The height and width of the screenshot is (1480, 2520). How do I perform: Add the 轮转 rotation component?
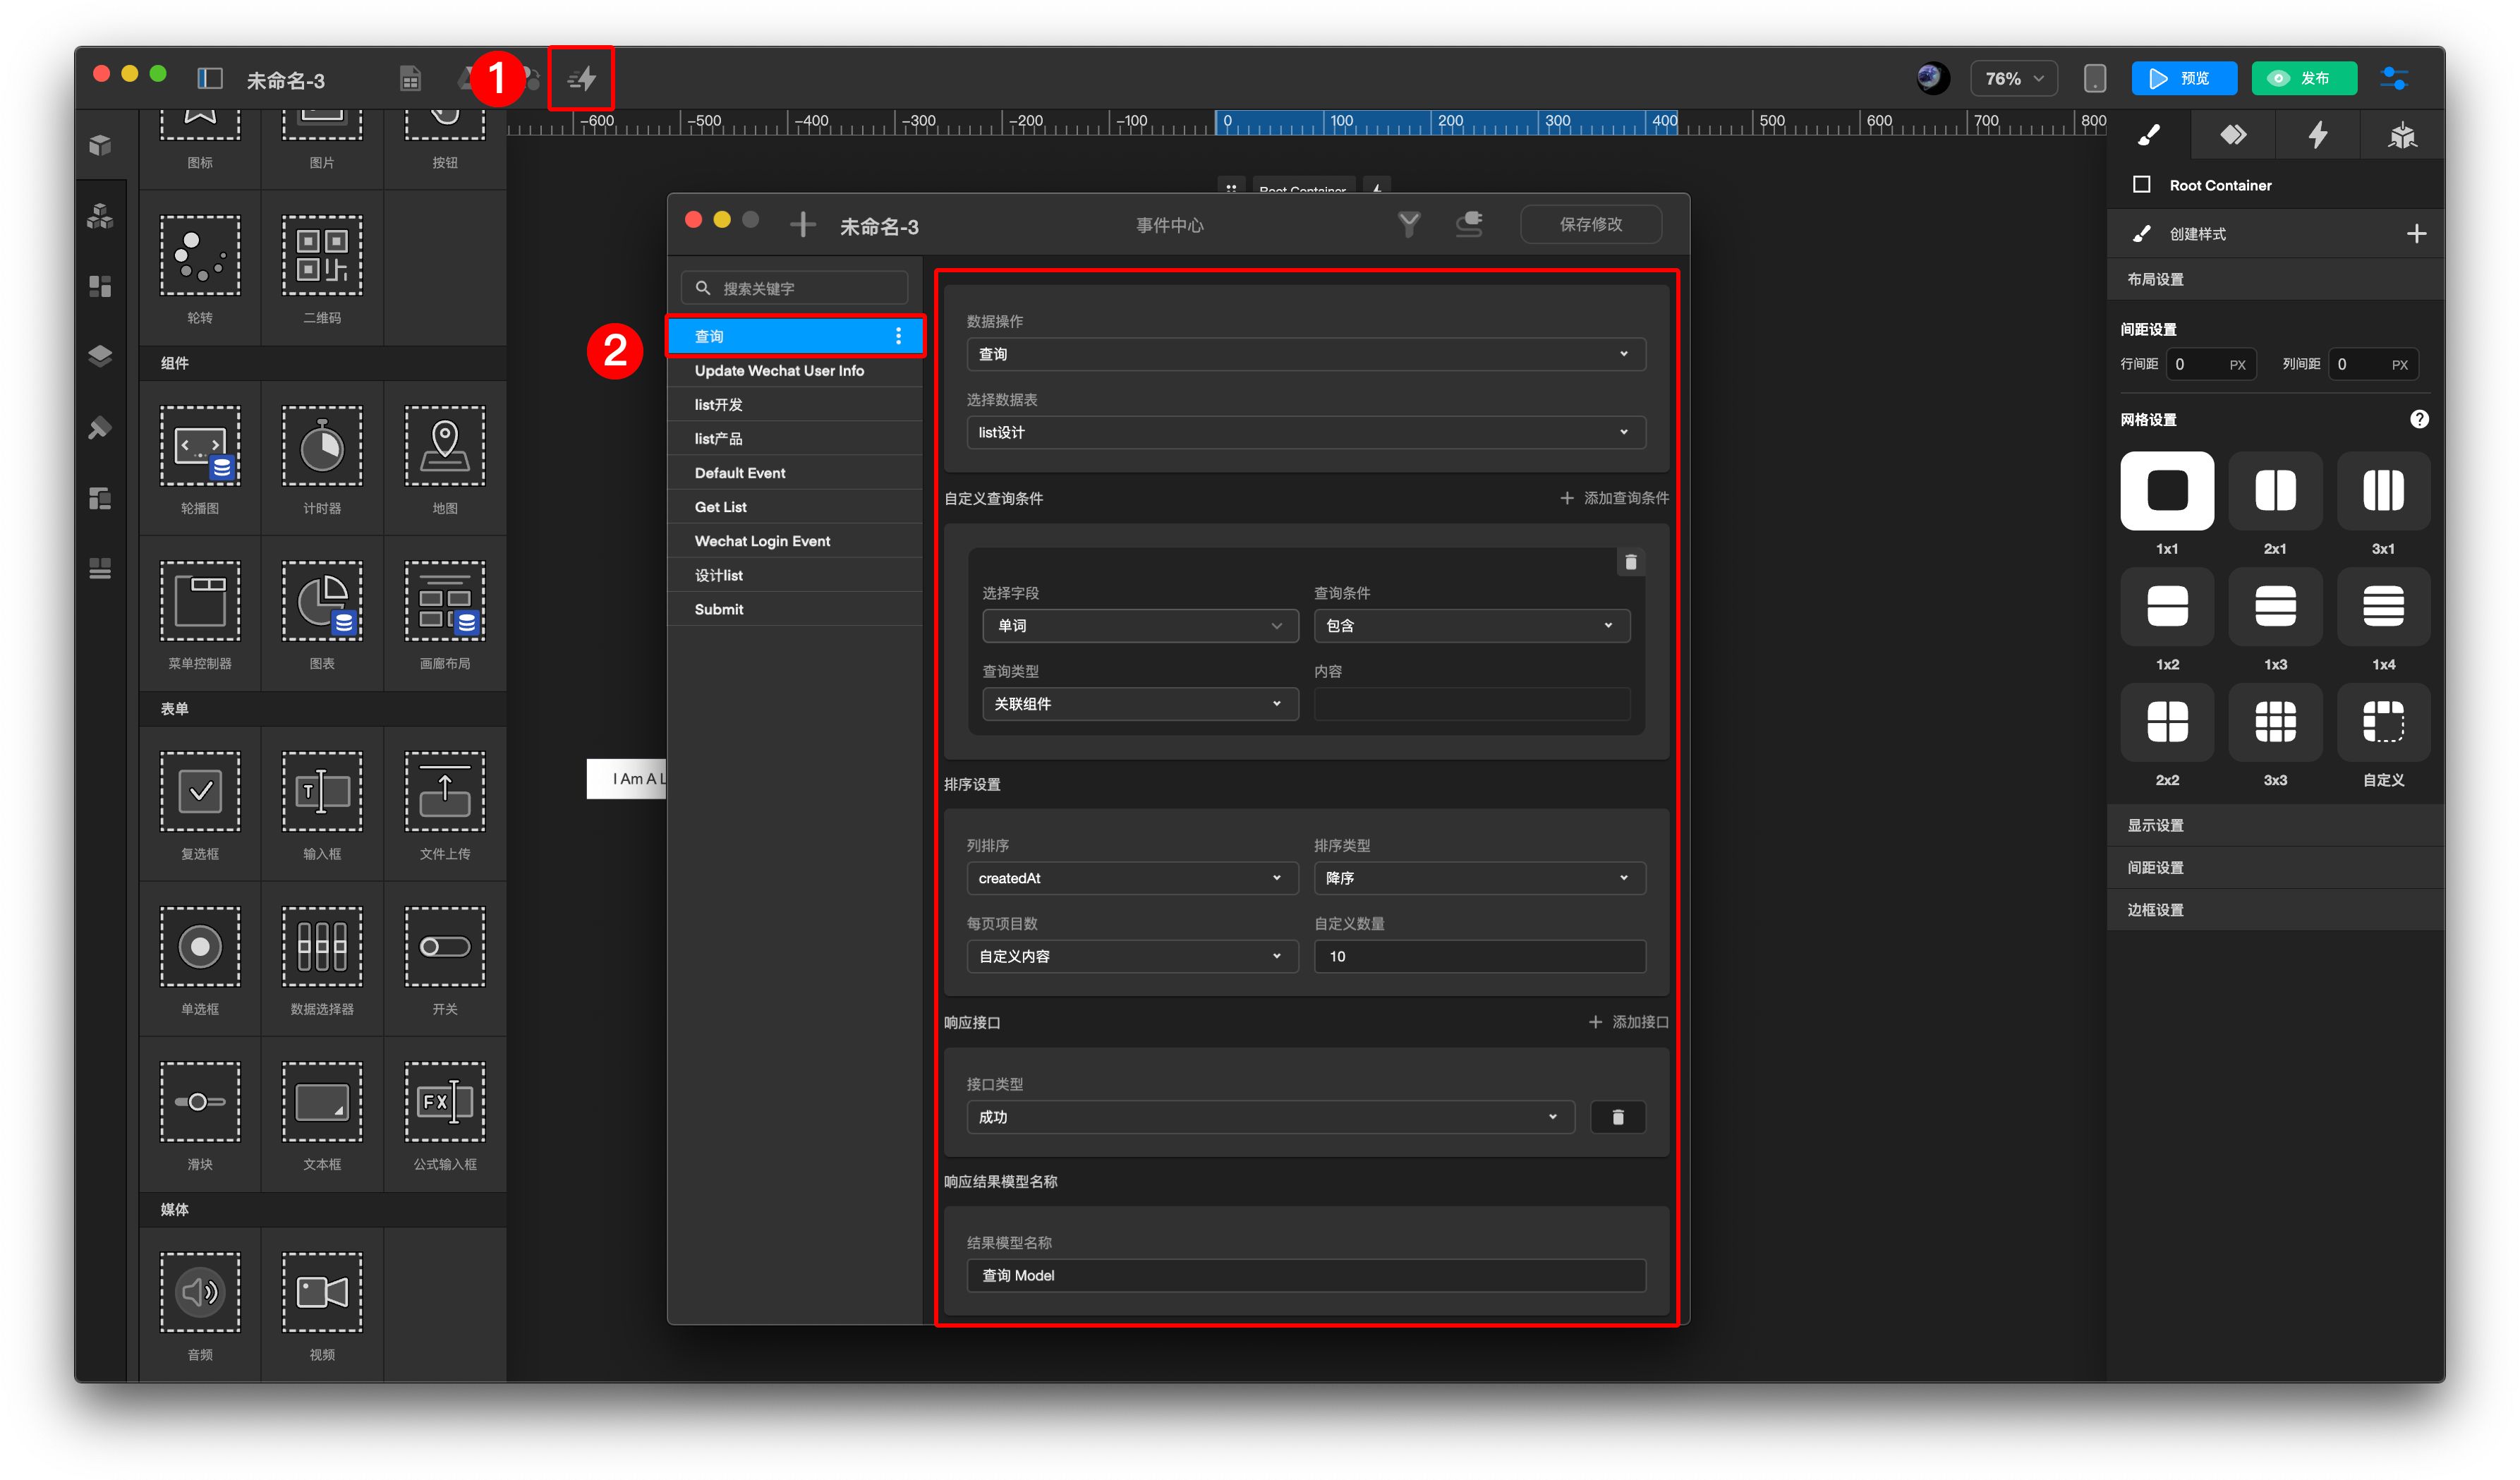pos(200,255)
